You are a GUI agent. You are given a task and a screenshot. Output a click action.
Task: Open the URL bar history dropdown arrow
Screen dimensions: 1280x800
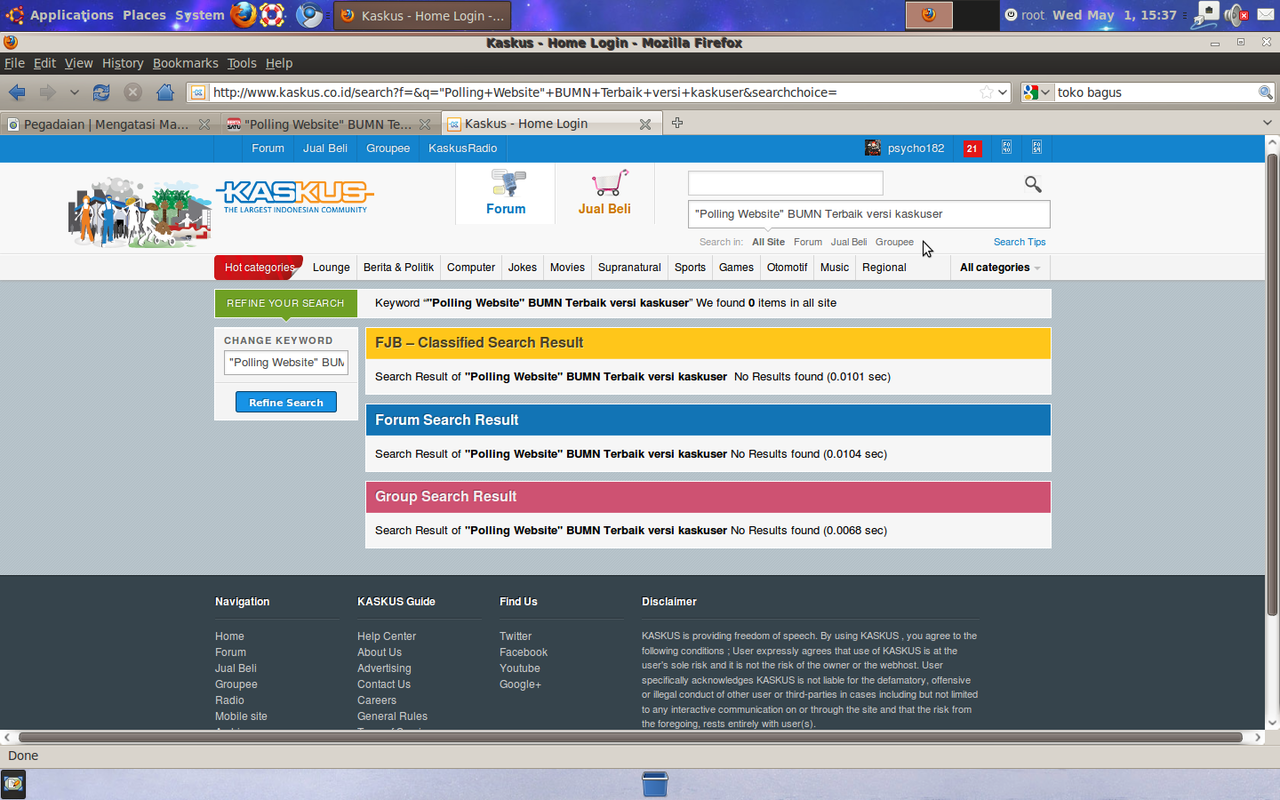pyautogui.click(x=1004, y=92)
